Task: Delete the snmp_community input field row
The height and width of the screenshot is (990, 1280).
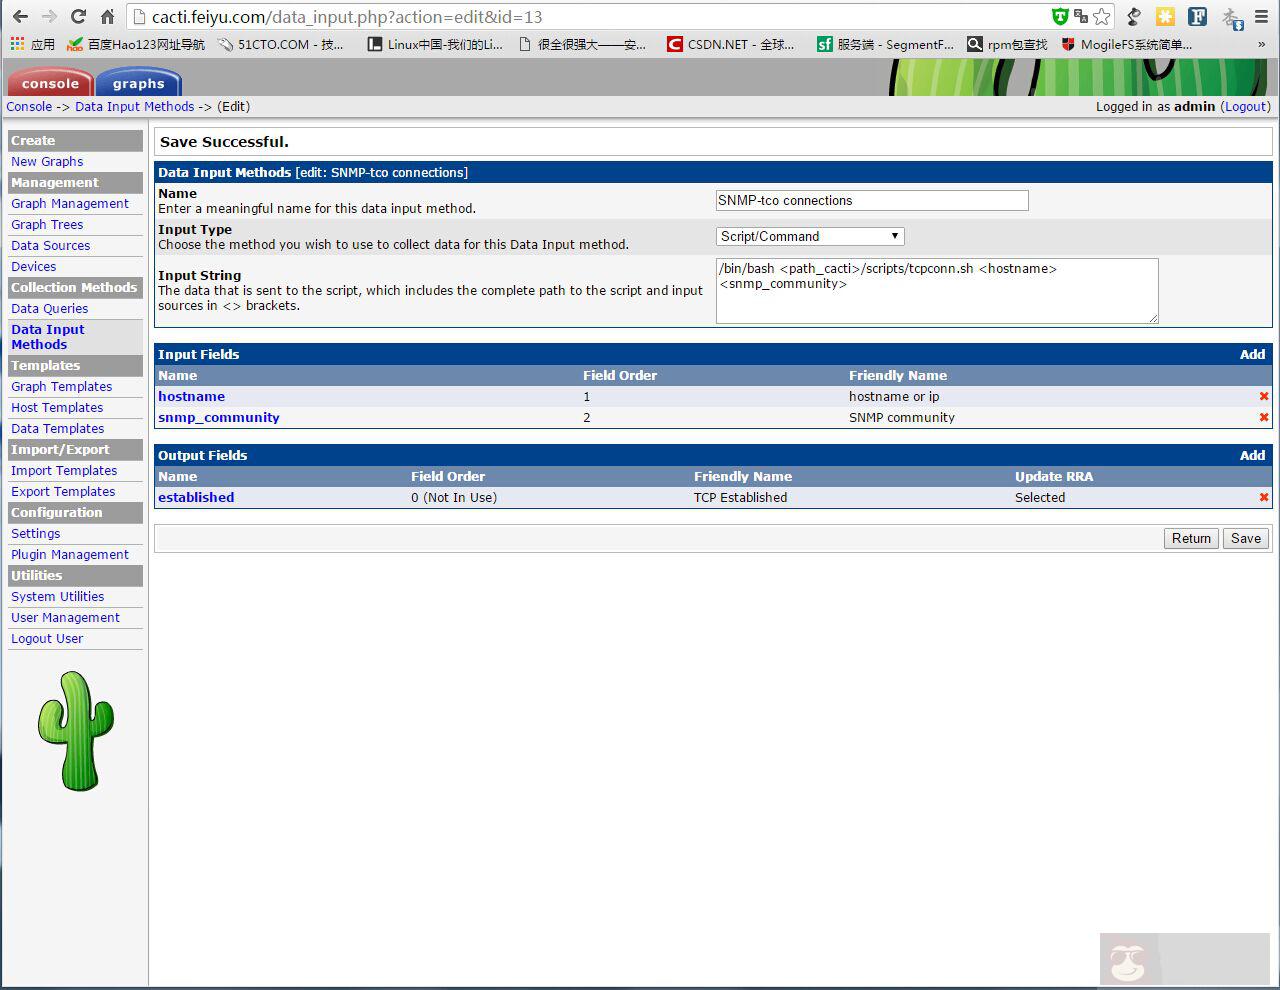Action: pyautogui.click(x=1264, y=418)
